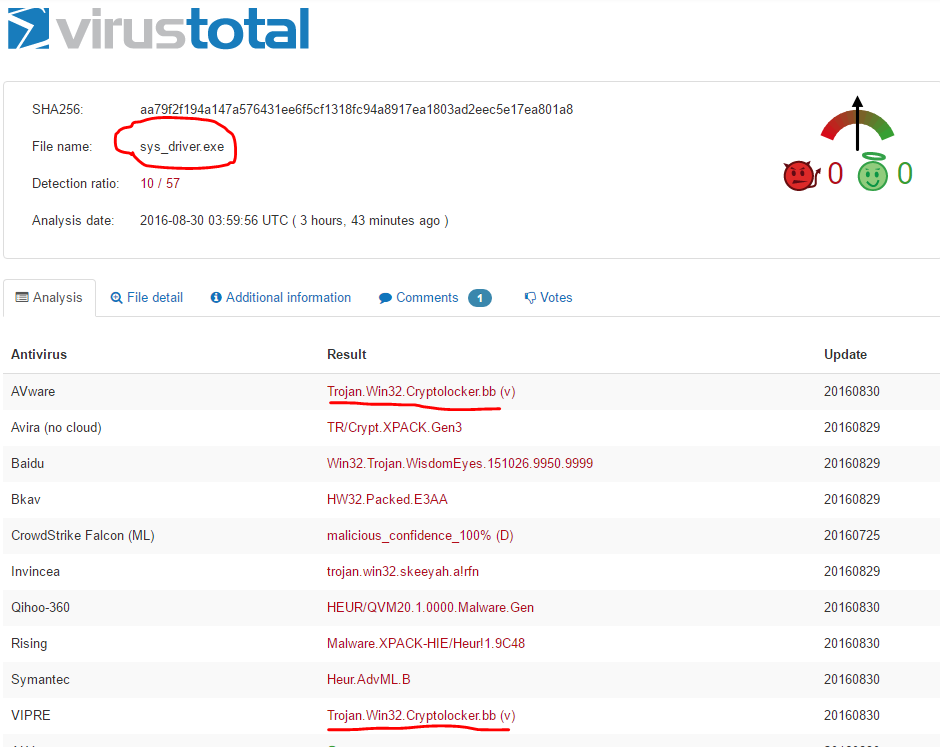Switch to the File detail tab

click(x=147, y=297)
